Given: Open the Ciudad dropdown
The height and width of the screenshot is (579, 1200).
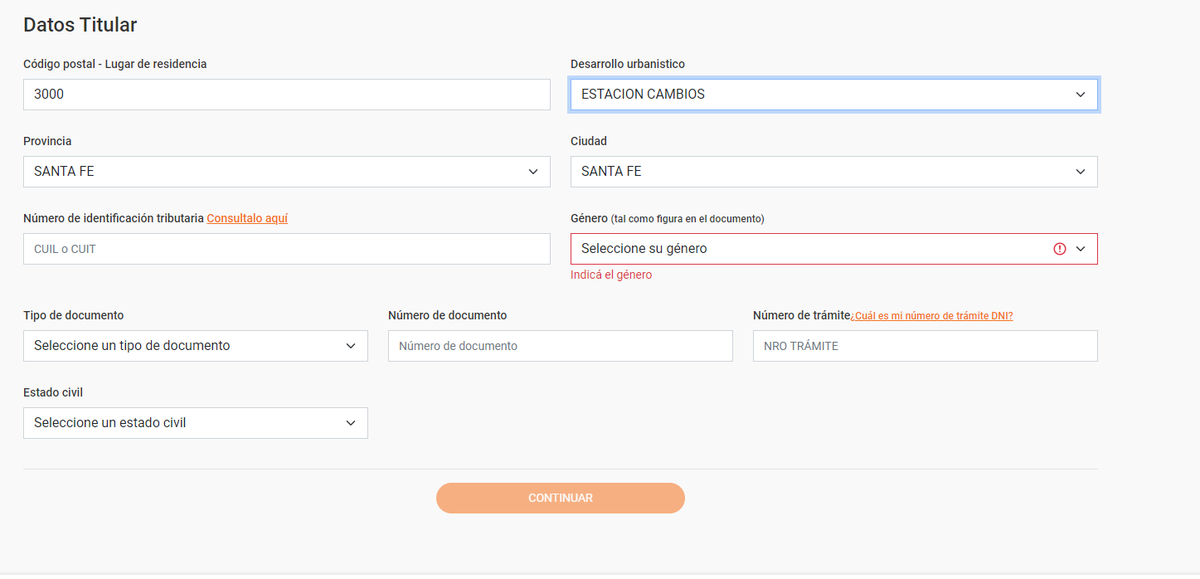Looking at the screenshot, I should click(x=834, y=171).
